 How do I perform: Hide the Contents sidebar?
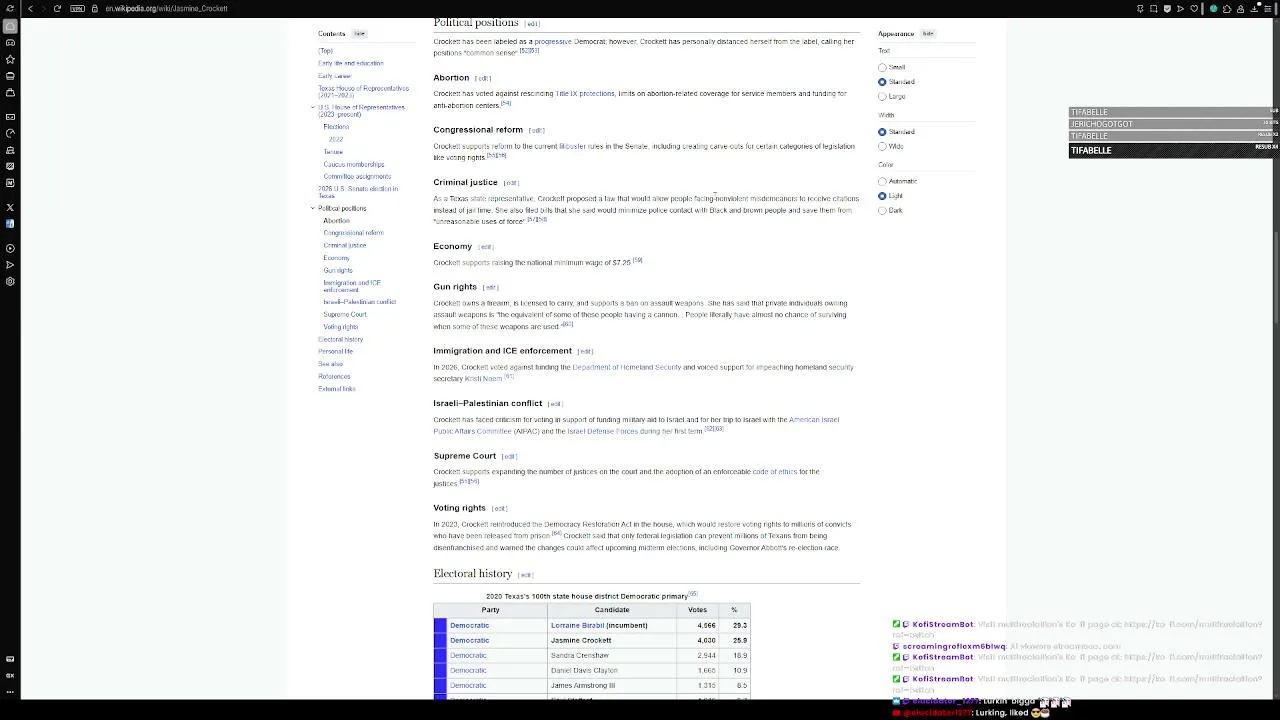point(359,34)
